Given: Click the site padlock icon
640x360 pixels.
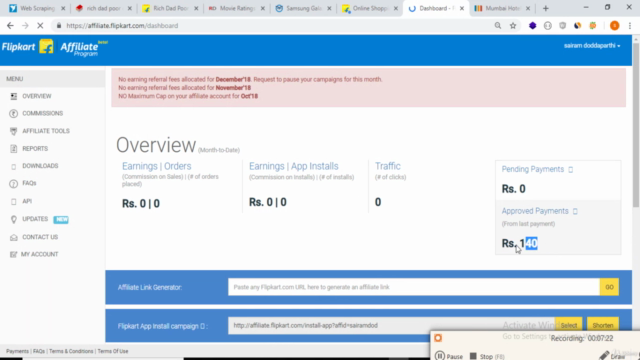Looking at the screenshot, I should pos(59,25).
